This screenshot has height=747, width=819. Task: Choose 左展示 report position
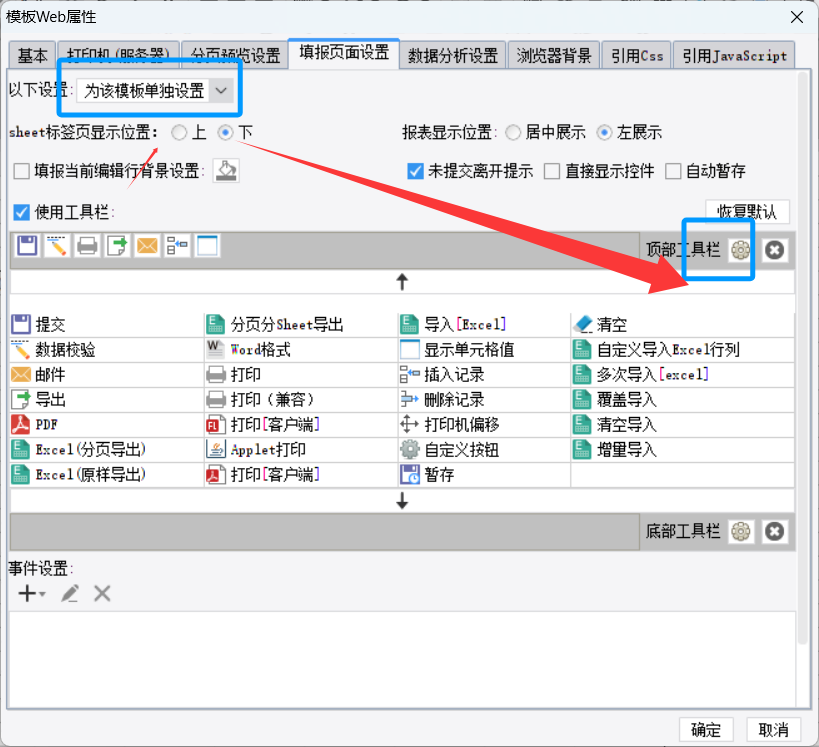(604, 133)
